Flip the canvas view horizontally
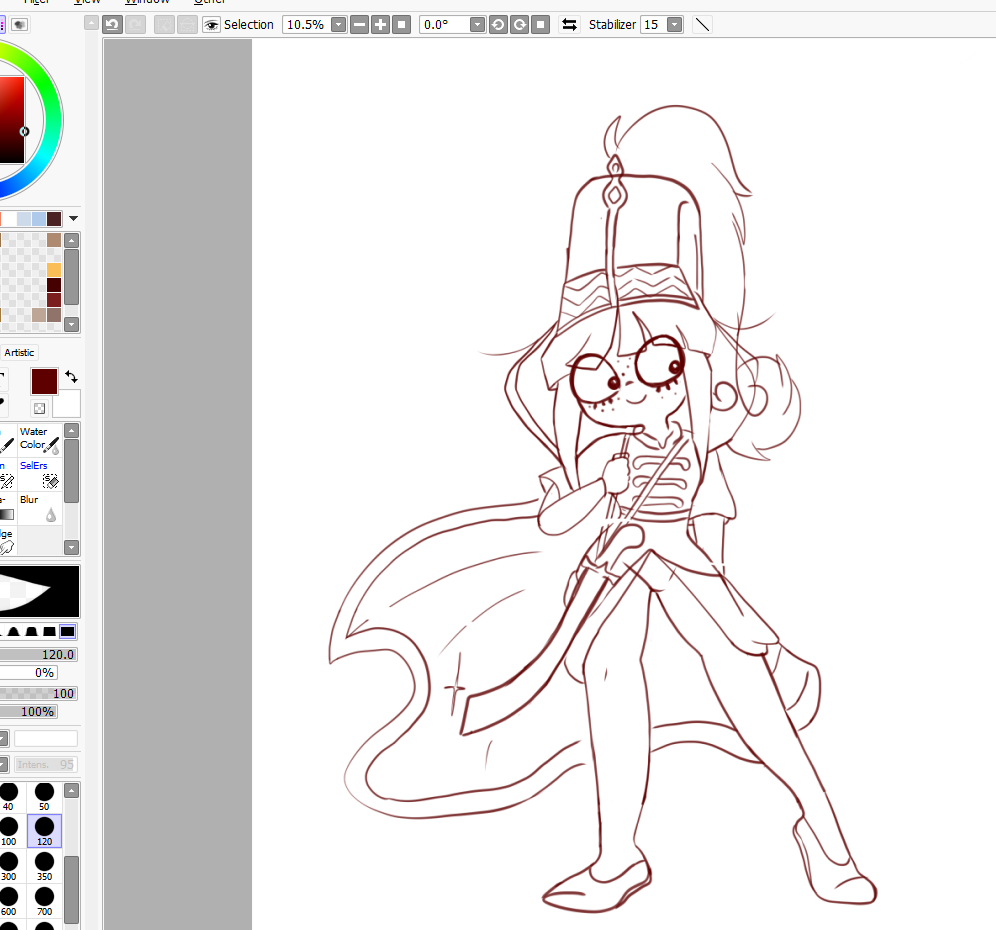Viewport: 996px width, 930px height. point(569,24)
